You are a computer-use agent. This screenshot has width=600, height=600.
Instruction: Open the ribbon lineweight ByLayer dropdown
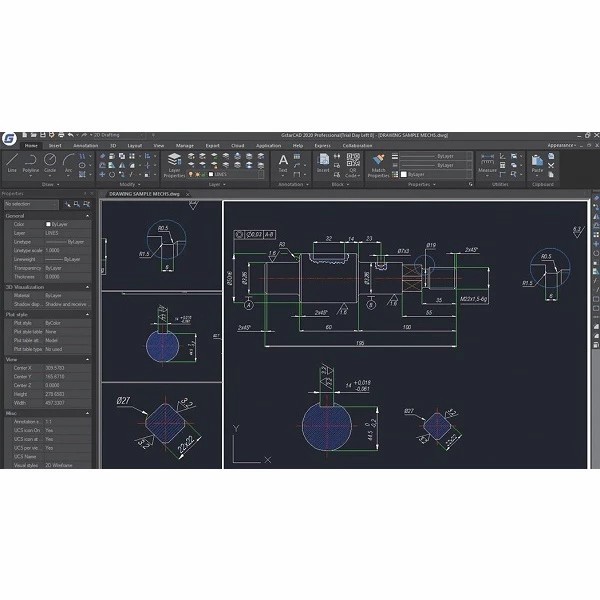pyautogui.click(x=435, y=156)
